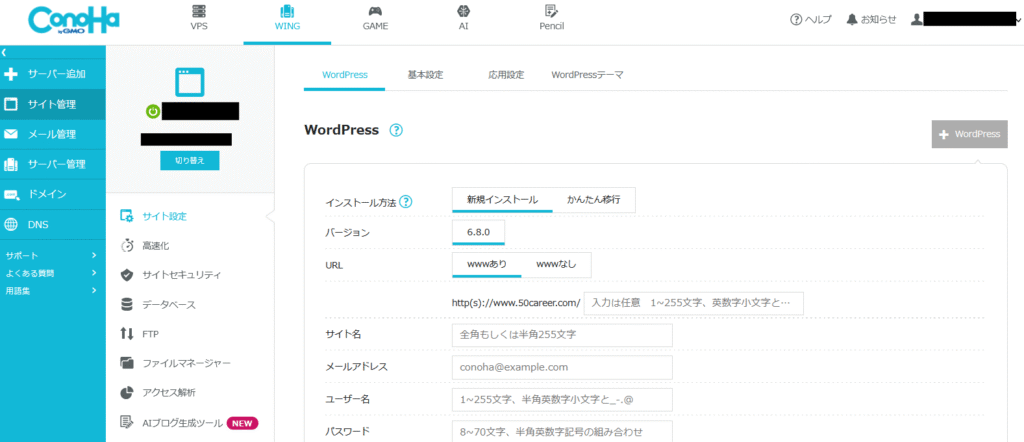The image size is (1024, 442).
Task: Select wwwなし URL option
Action: [x=555, y=264]
